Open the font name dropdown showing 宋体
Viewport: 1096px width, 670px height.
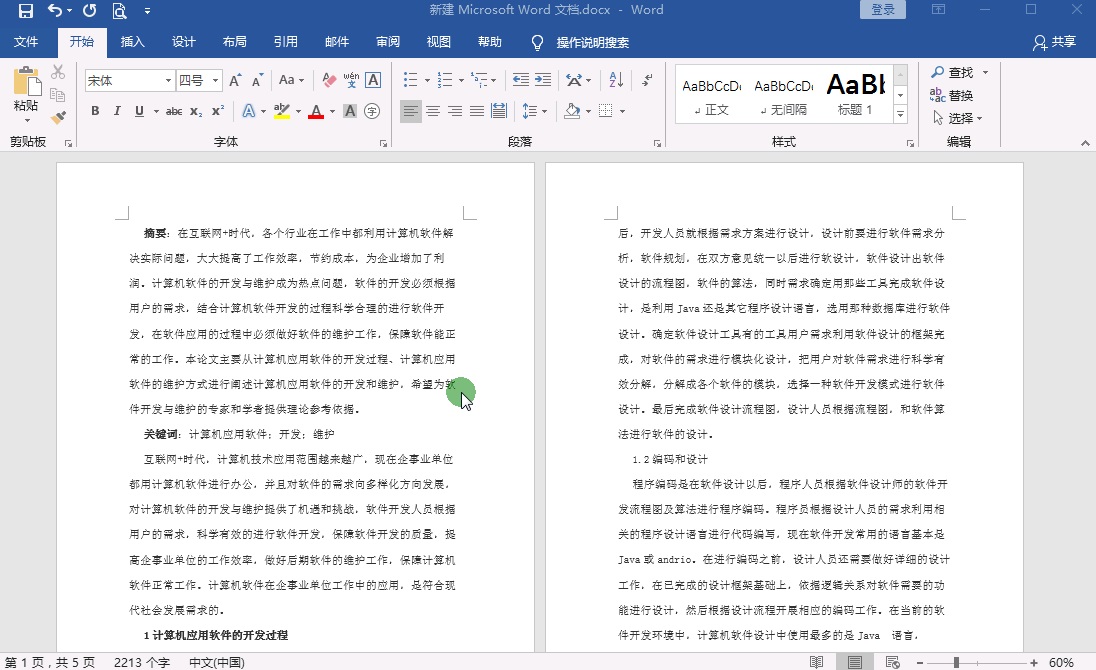click(130, 81)
